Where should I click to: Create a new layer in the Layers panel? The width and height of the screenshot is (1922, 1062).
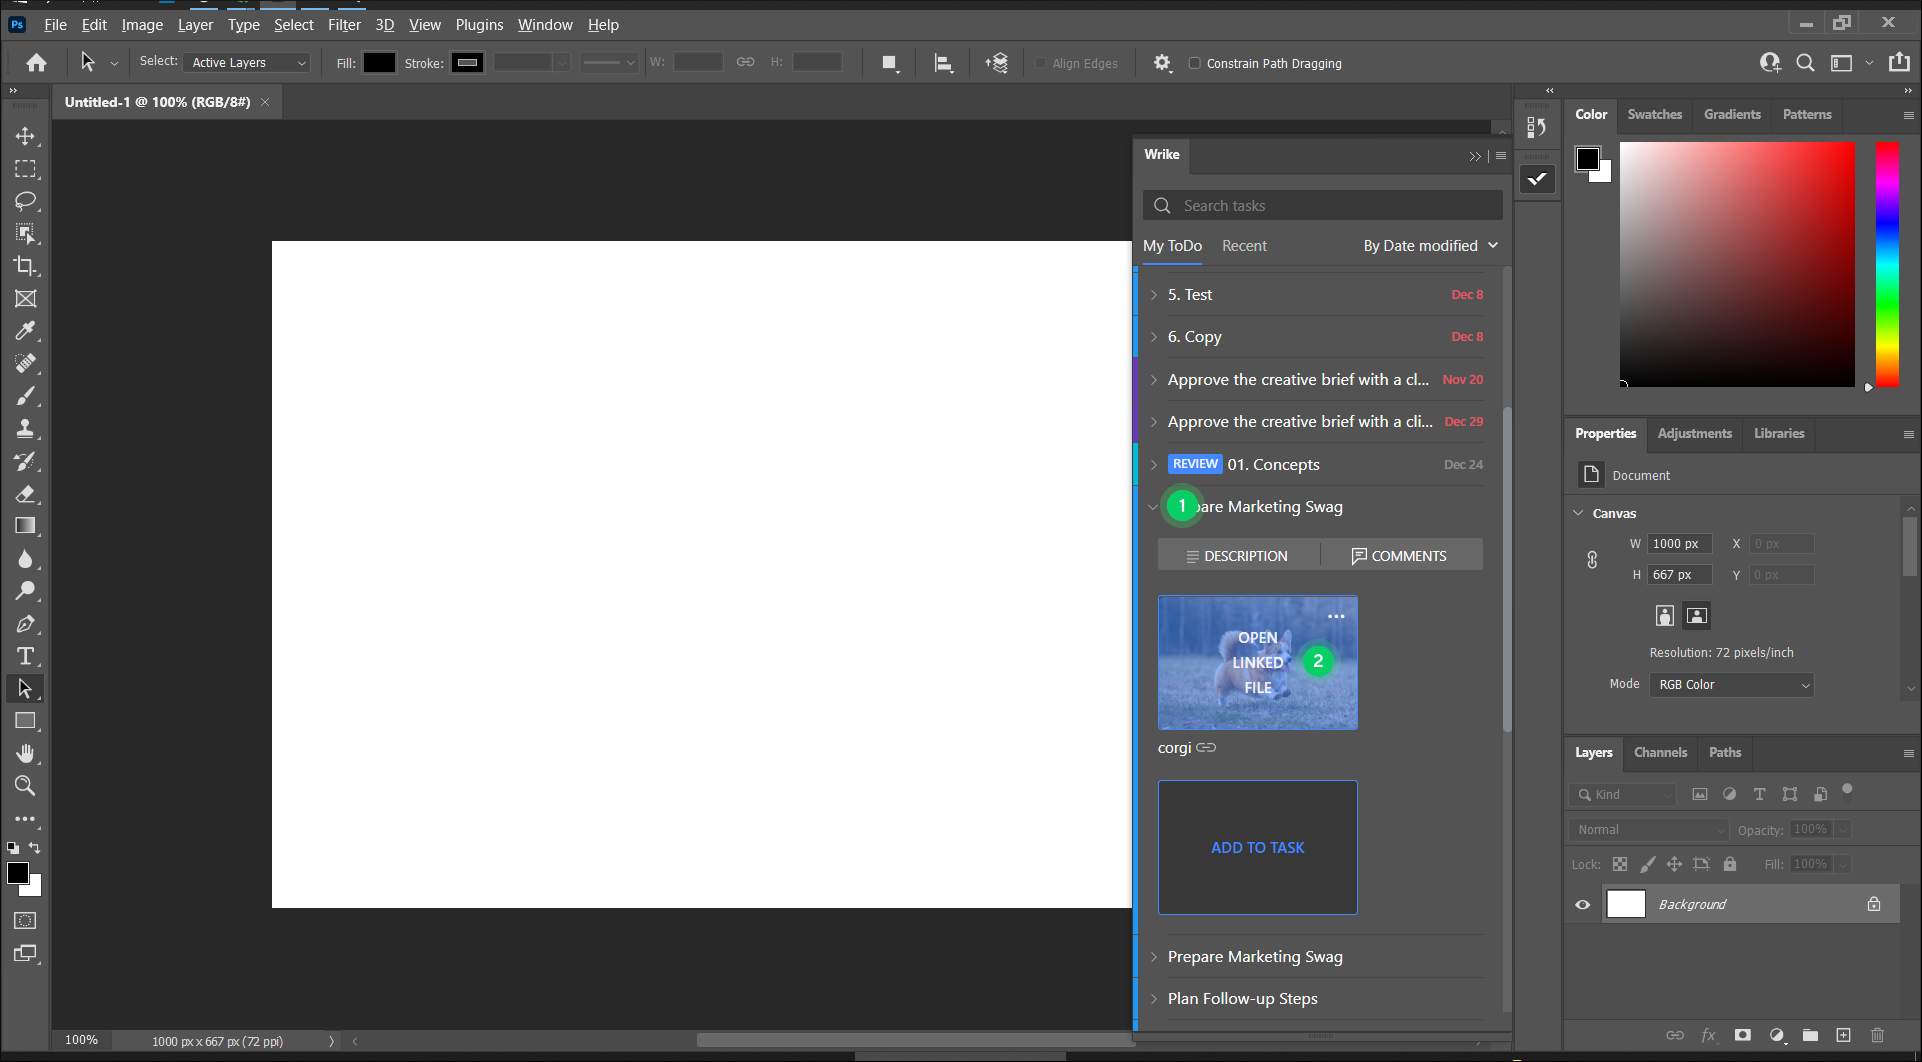point(1843,1035)
